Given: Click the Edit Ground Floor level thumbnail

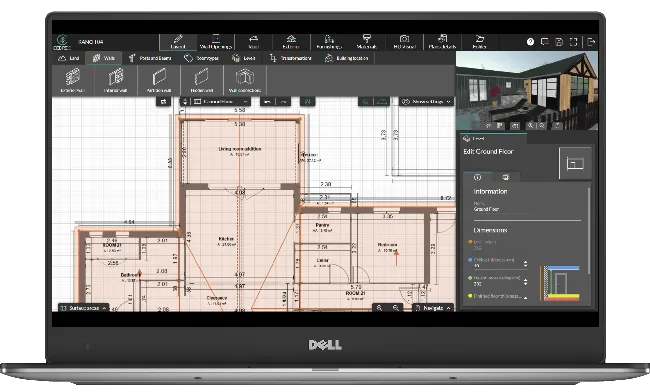Looking at the screenshot, I should pyautogui.click(x=575, y=163).
